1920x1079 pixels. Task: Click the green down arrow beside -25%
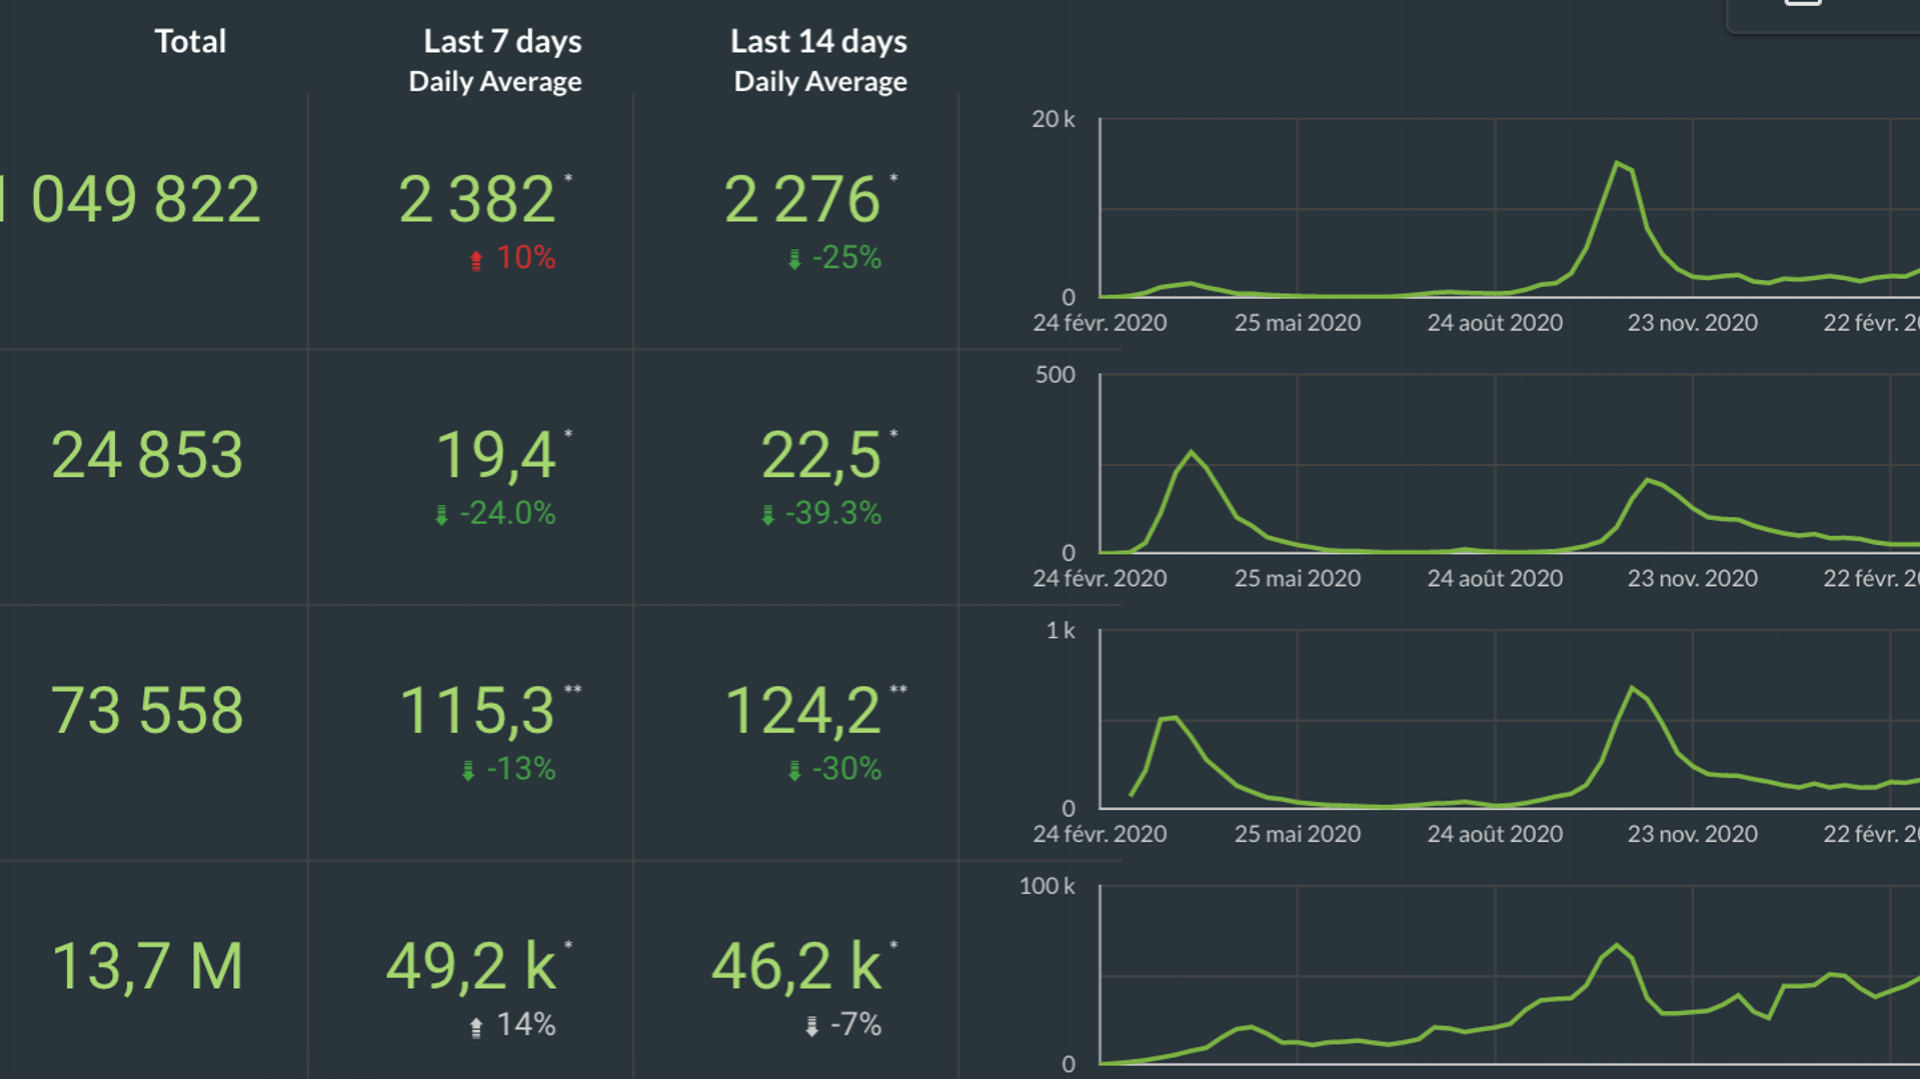click(x=794, y=260)
